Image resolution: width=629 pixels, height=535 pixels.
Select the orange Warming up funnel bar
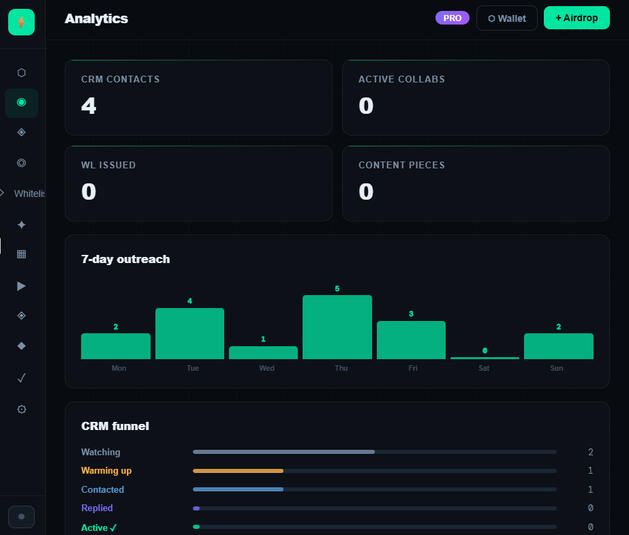click(374, 470)
